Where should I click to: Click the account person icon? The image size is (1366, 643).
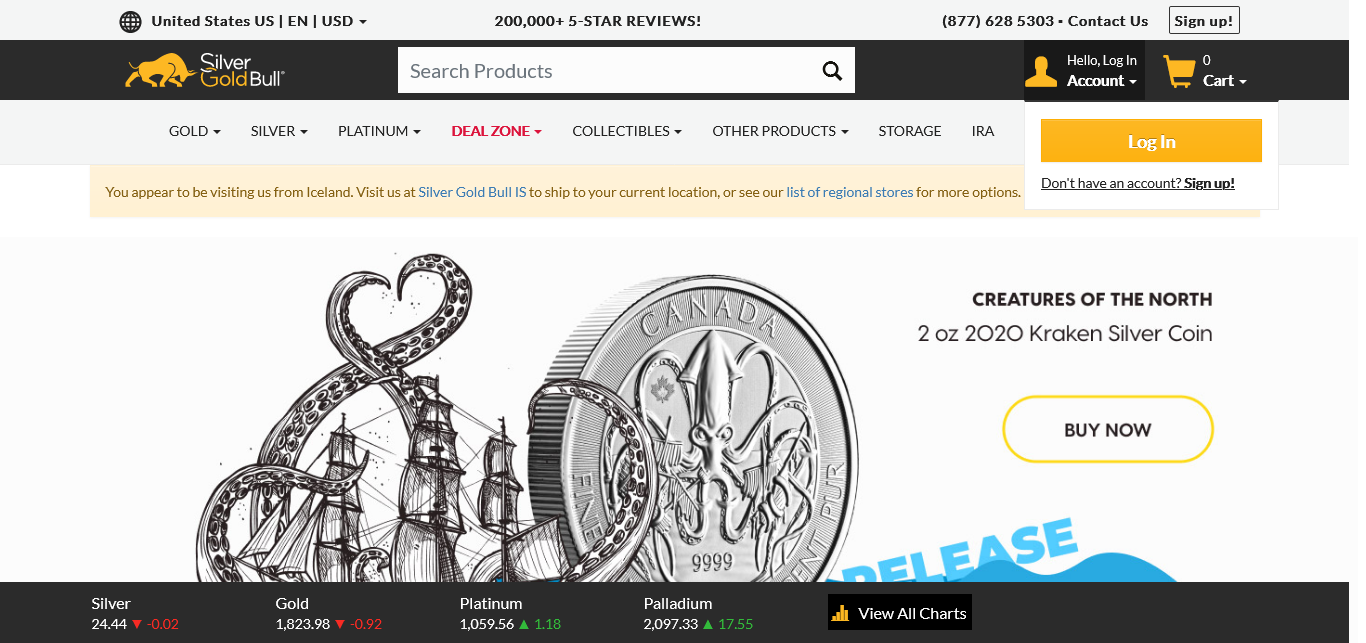(1041, 71)
